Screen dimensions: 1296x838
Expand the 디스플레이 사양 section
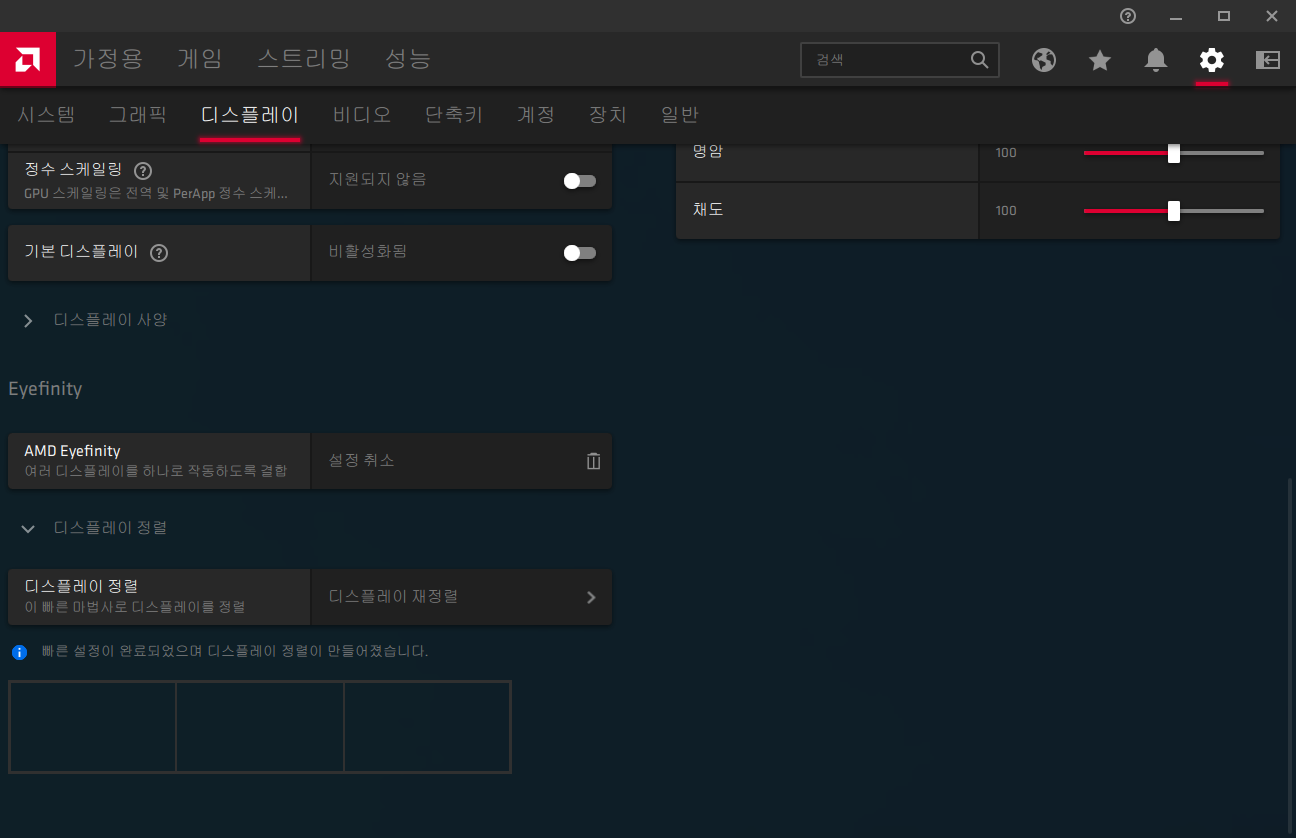95,320
